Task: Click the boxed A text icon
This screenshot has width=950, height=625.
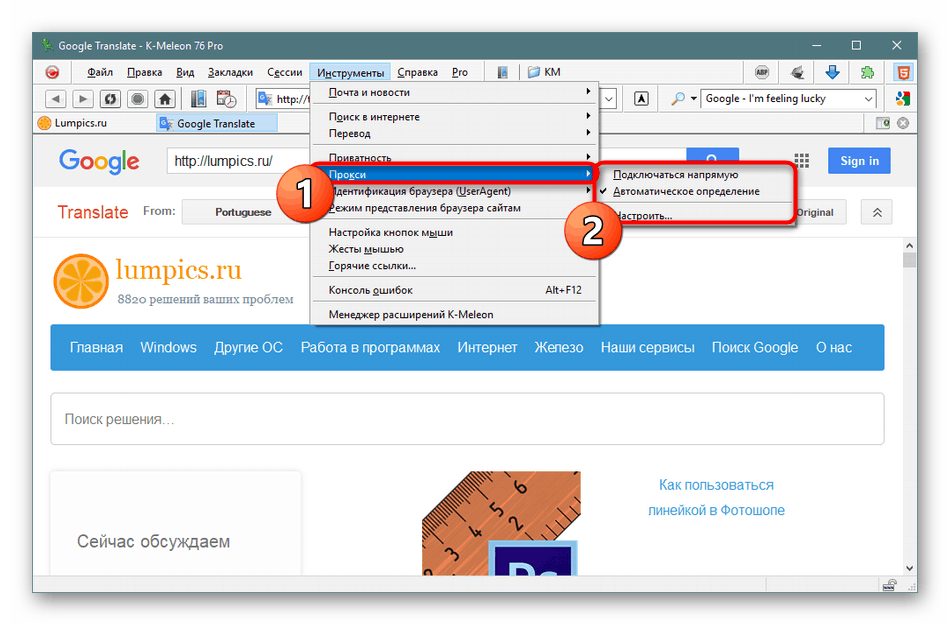Action: [x=641, y=98]
